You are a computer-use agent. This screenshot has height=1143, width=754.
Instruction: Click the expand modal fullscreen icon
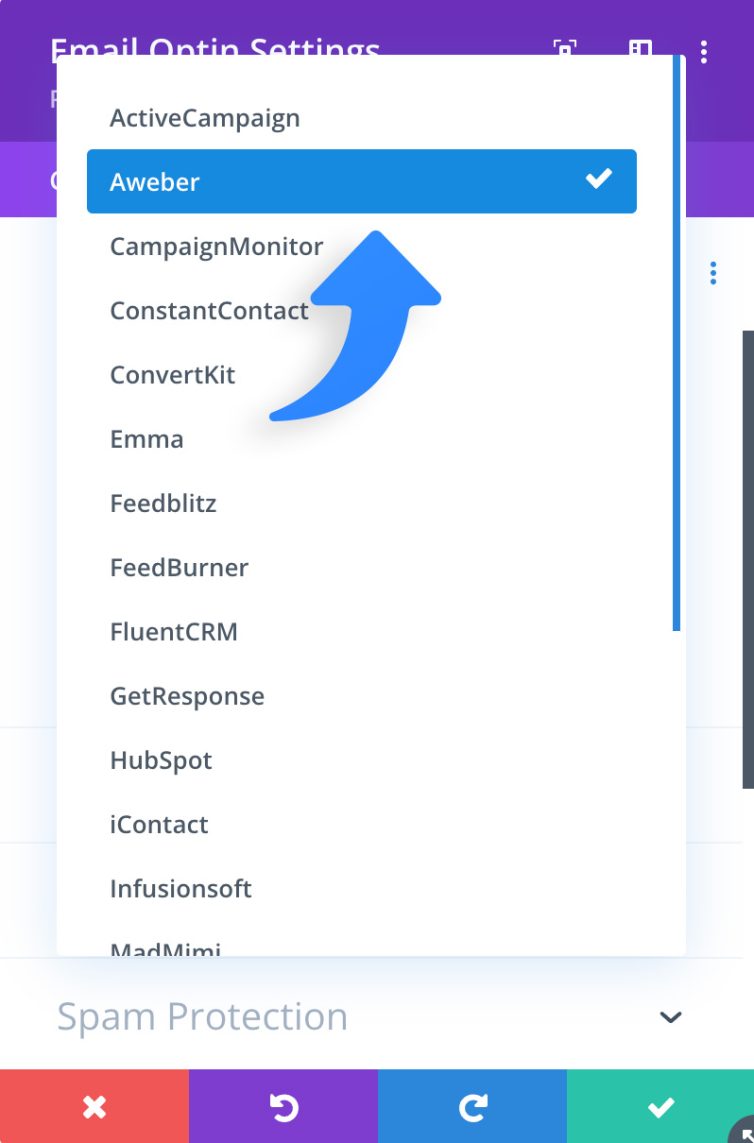[565, 49]
